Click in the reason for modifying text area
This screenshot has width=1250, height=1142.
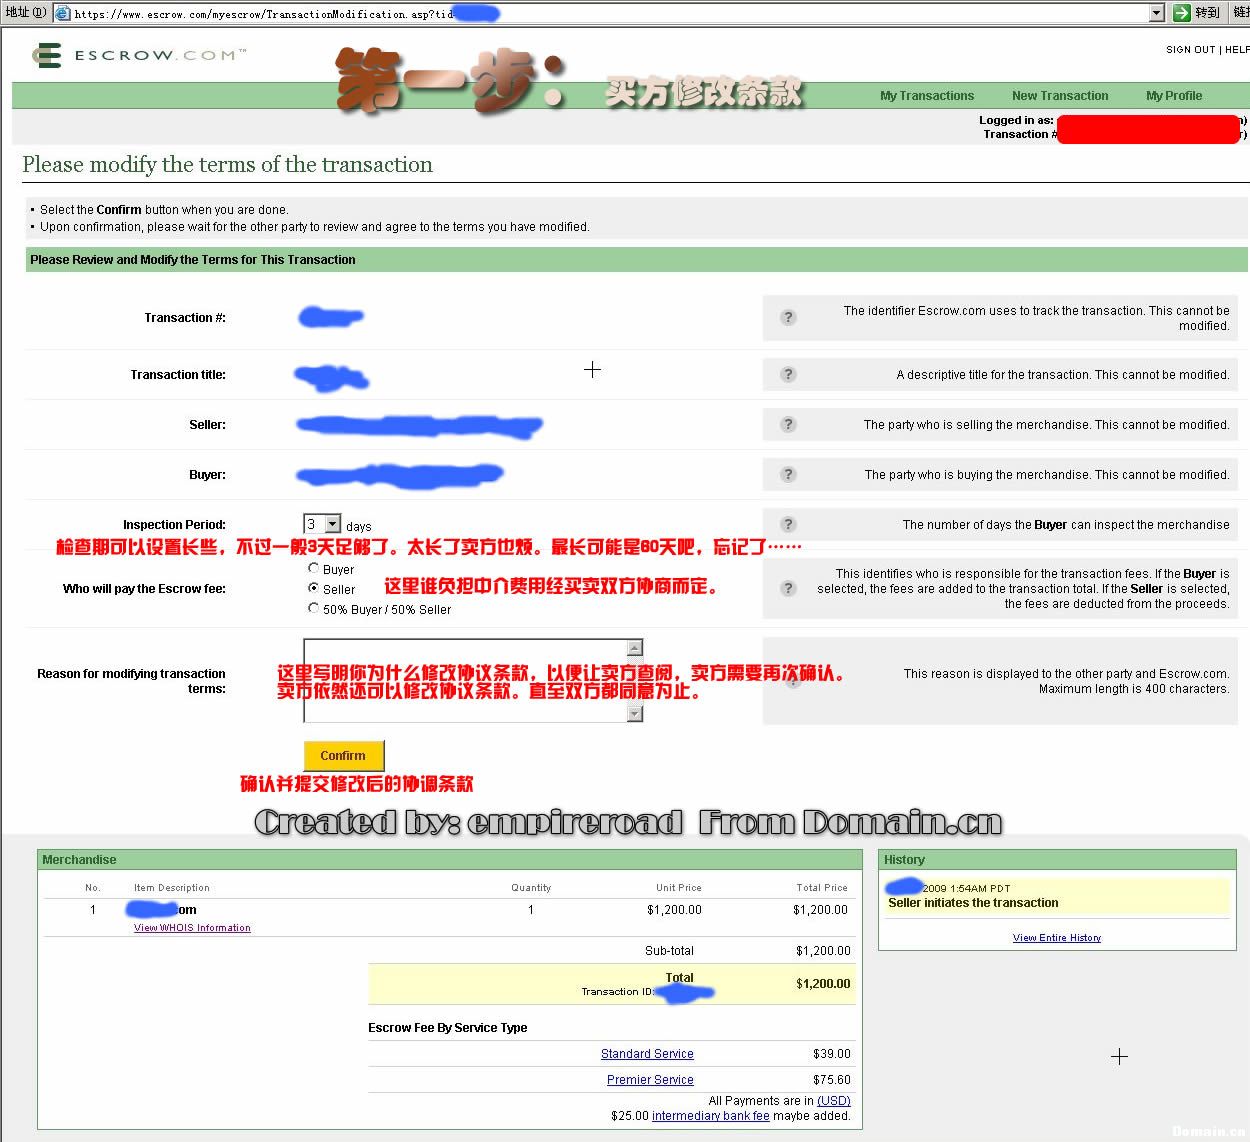[465, 681]
